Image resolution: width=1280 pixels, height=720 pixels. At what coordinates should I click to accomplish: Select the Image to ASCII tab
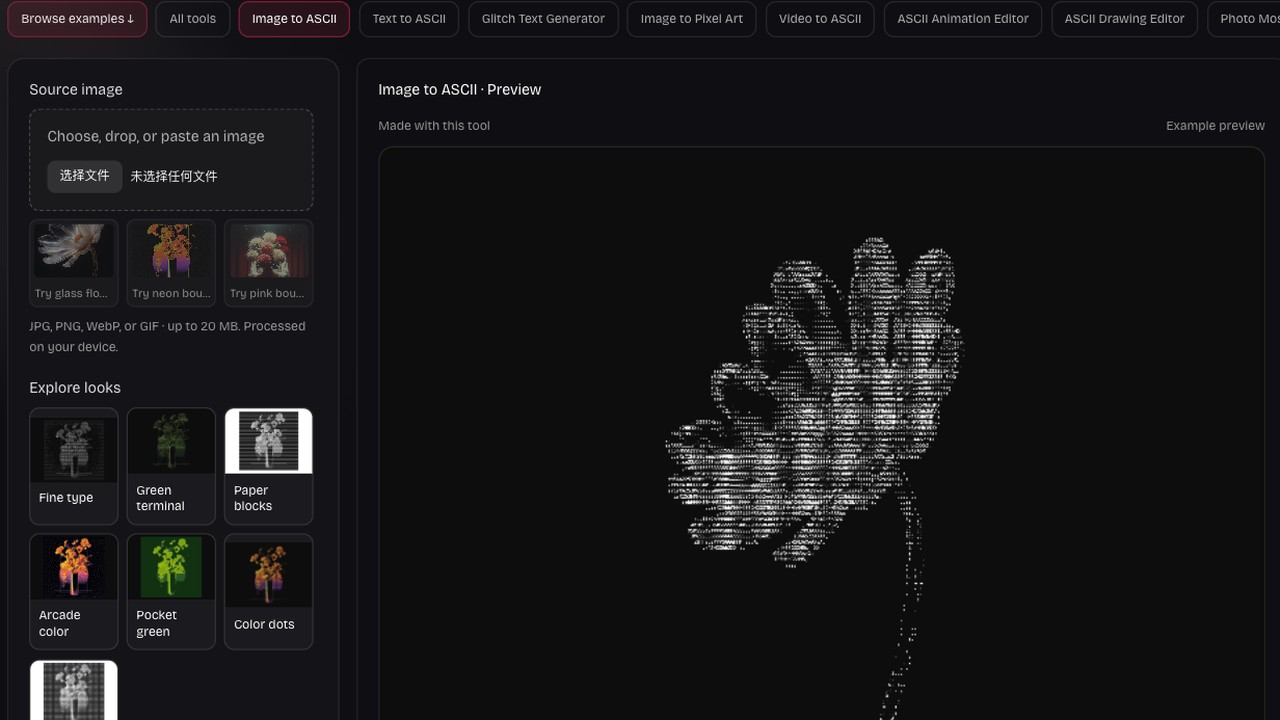click(x=294, y=19)
